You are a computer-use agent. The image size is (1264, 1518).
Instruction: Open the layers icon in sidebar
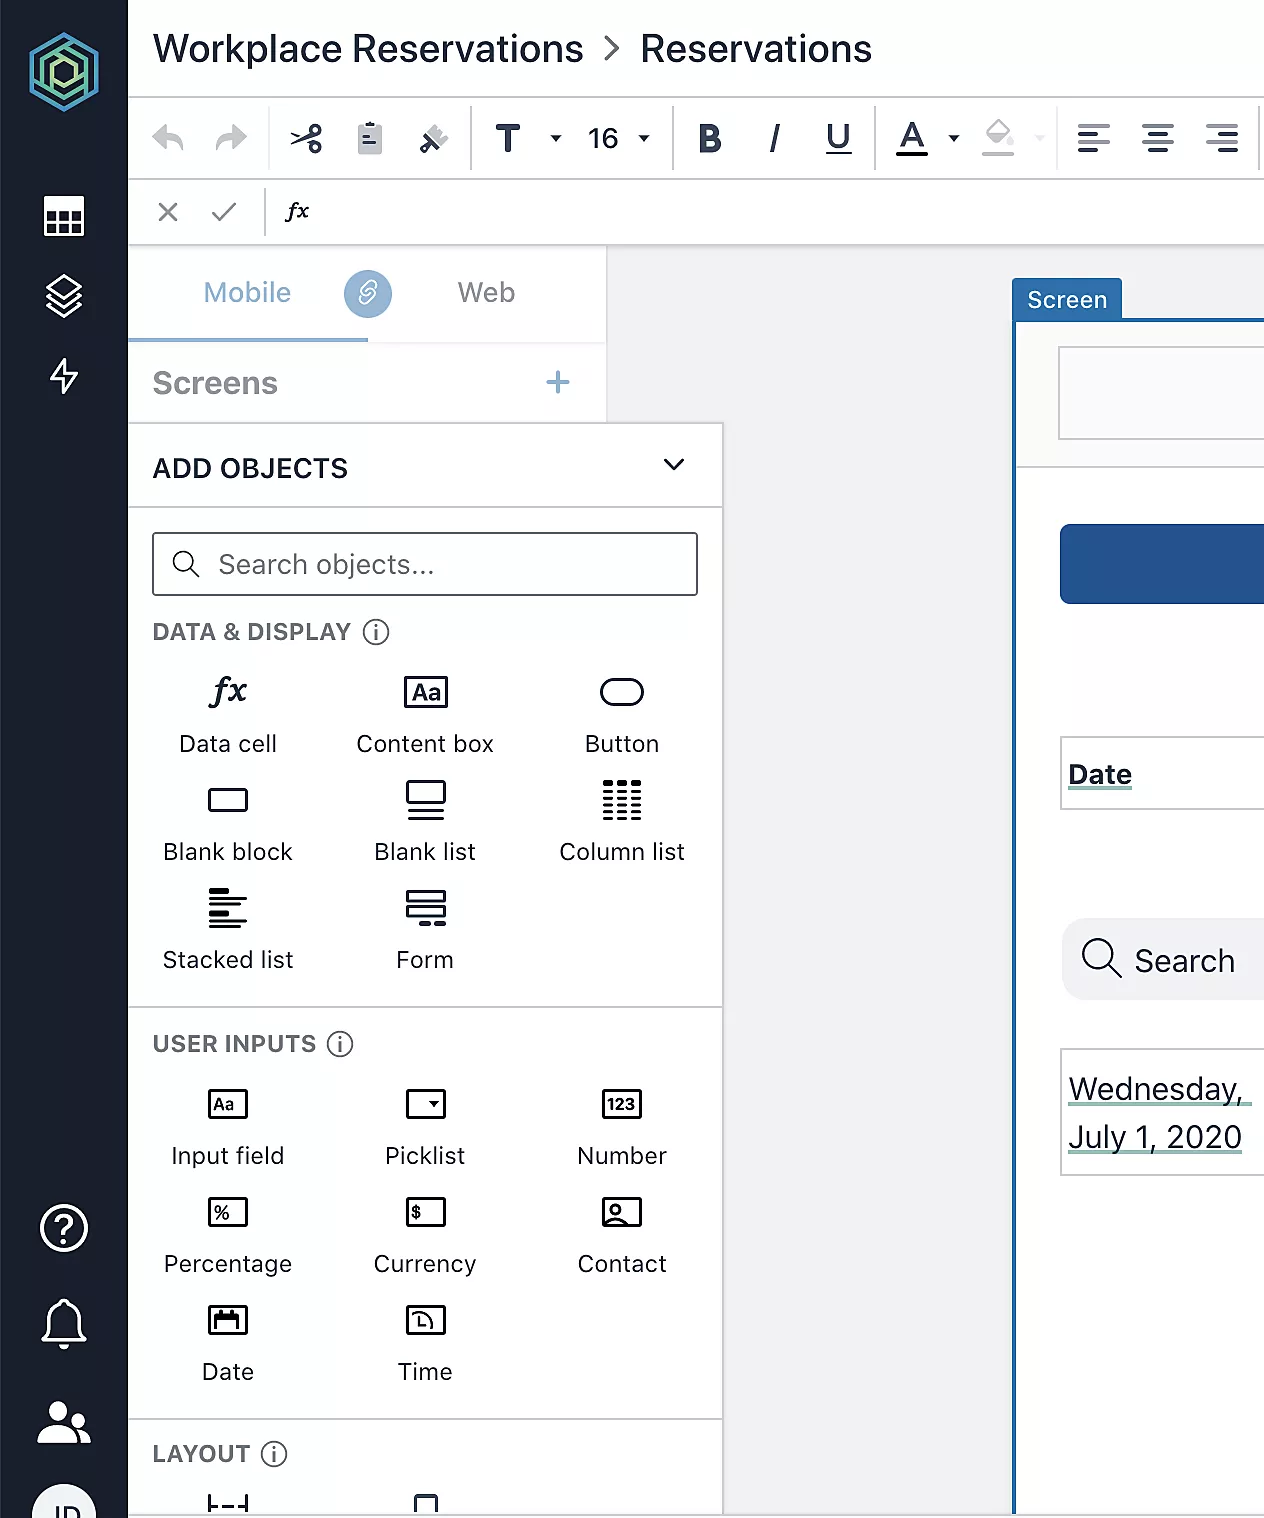click(64, 296)
